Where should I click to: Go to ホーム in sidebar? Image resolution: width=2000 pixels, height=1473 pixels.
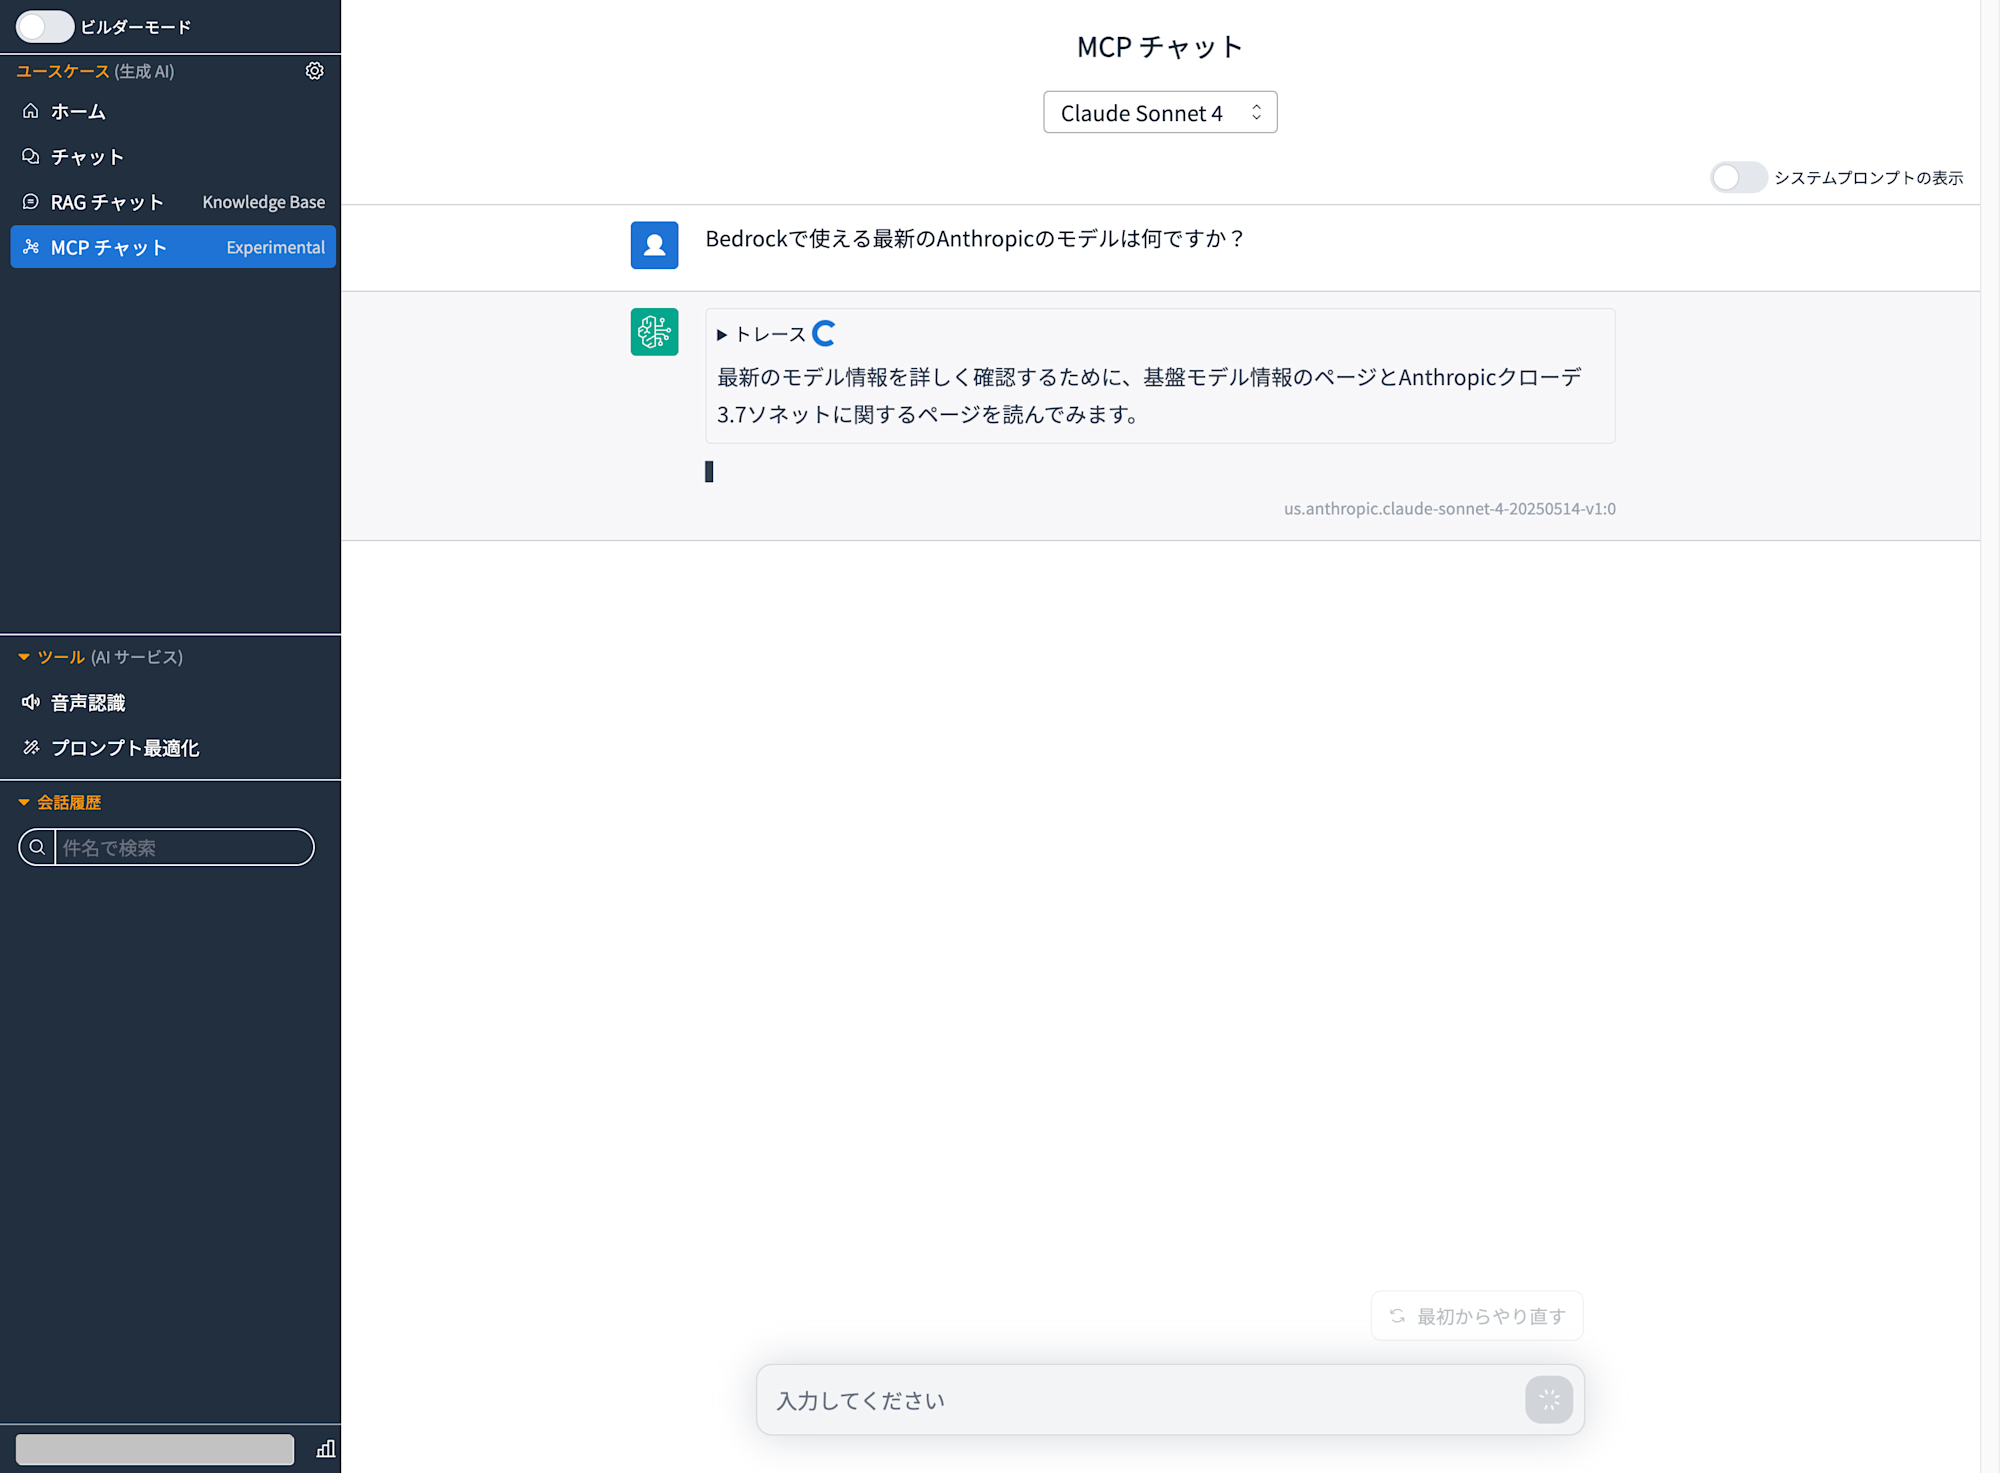173,111
